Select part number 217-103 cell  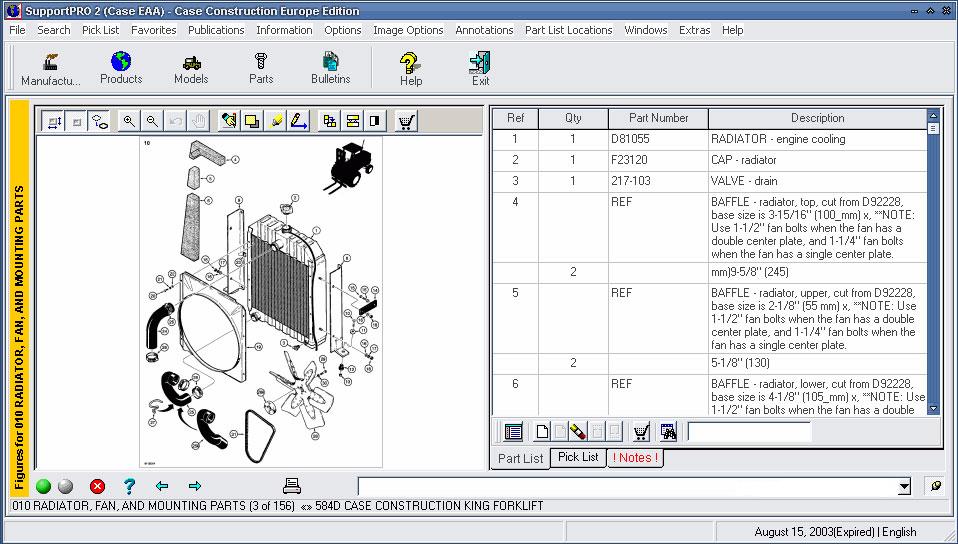click(659, 181)
